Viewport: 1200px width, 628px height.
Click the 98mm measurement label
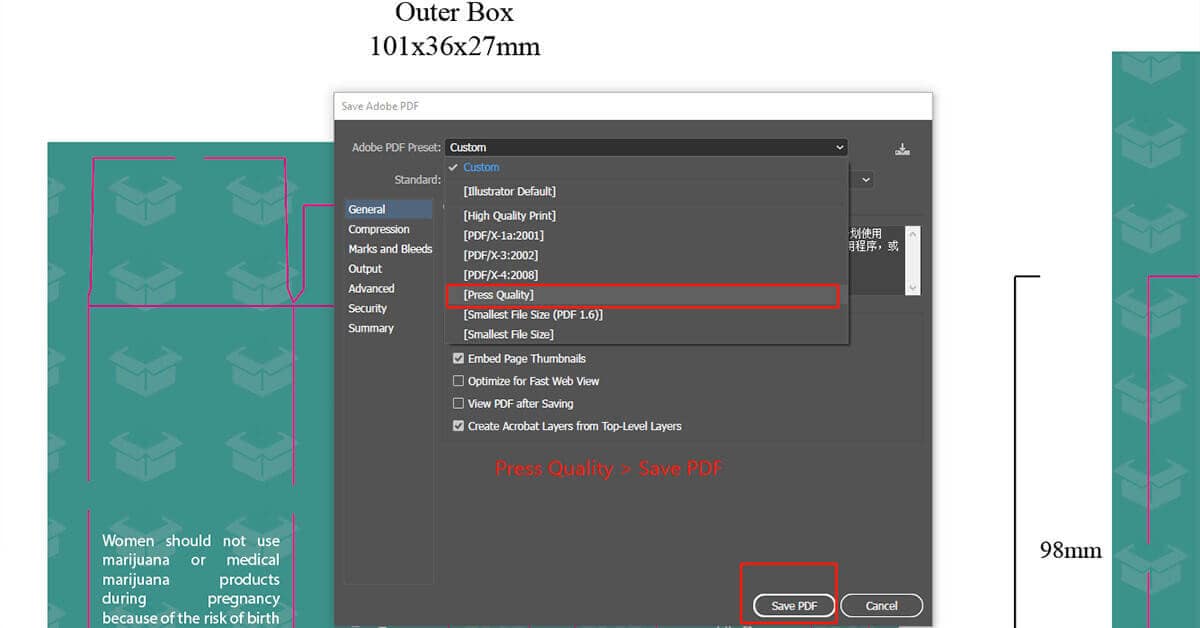tap(1071, 550)
